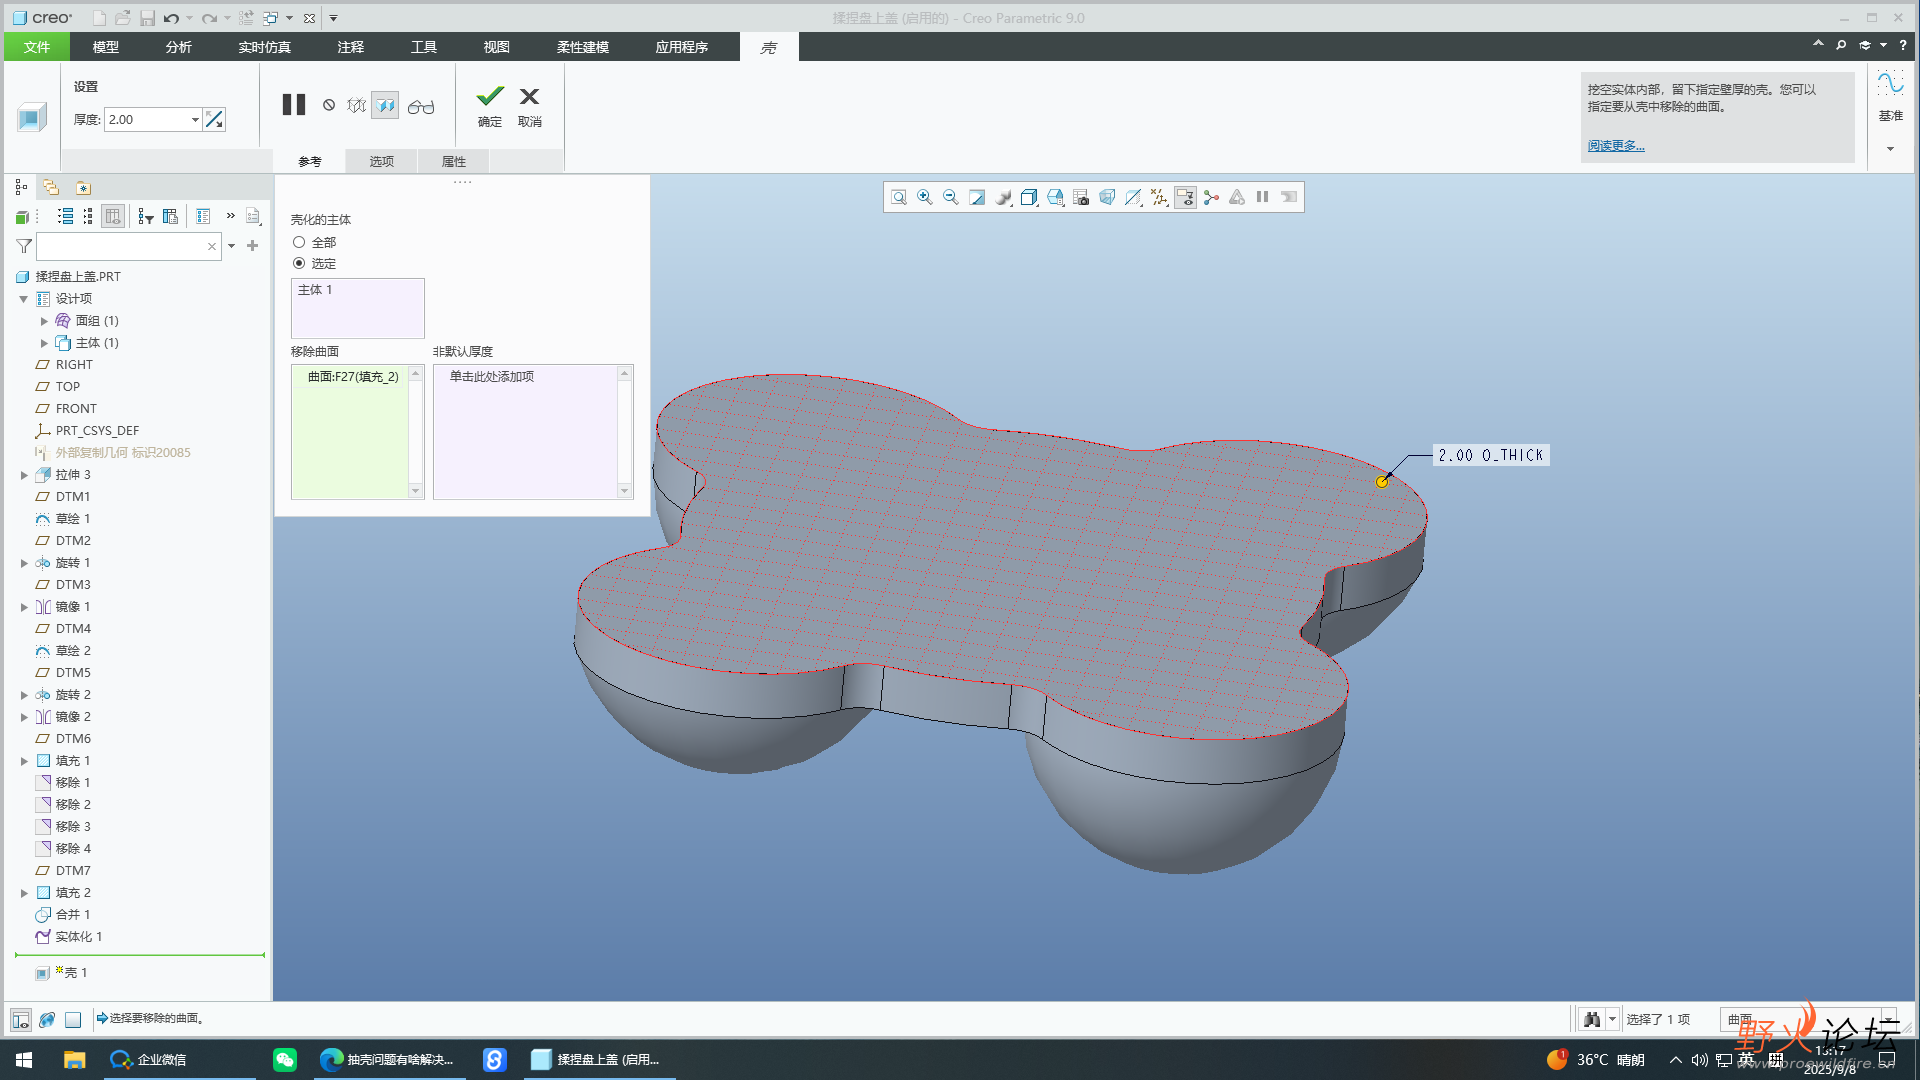Select the No Preview mode icon
The width and height of the screenshot is (1920, 1080).
coord(329,105)
